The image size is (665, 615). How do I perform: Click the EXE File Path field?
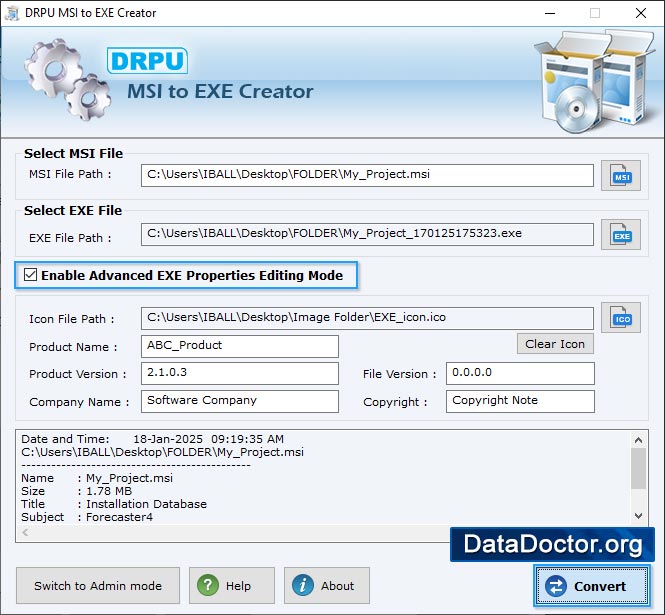coord(367,235)
